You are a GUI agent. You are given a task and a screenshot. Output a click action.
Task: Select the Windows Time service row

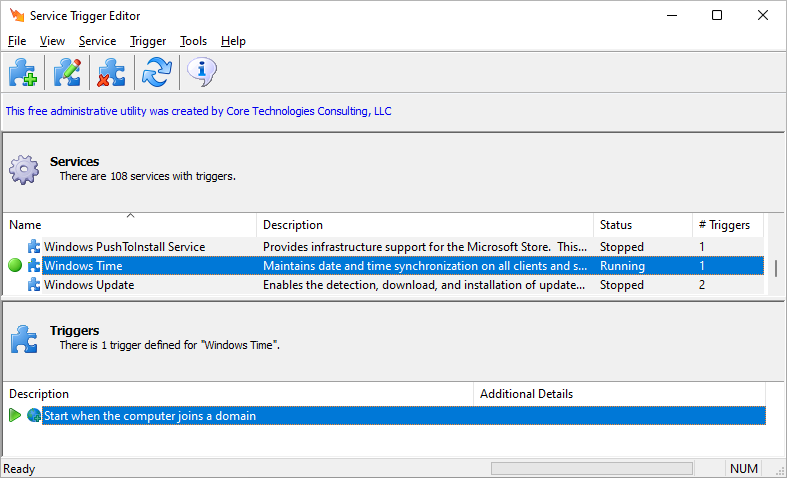pos(383,266)
